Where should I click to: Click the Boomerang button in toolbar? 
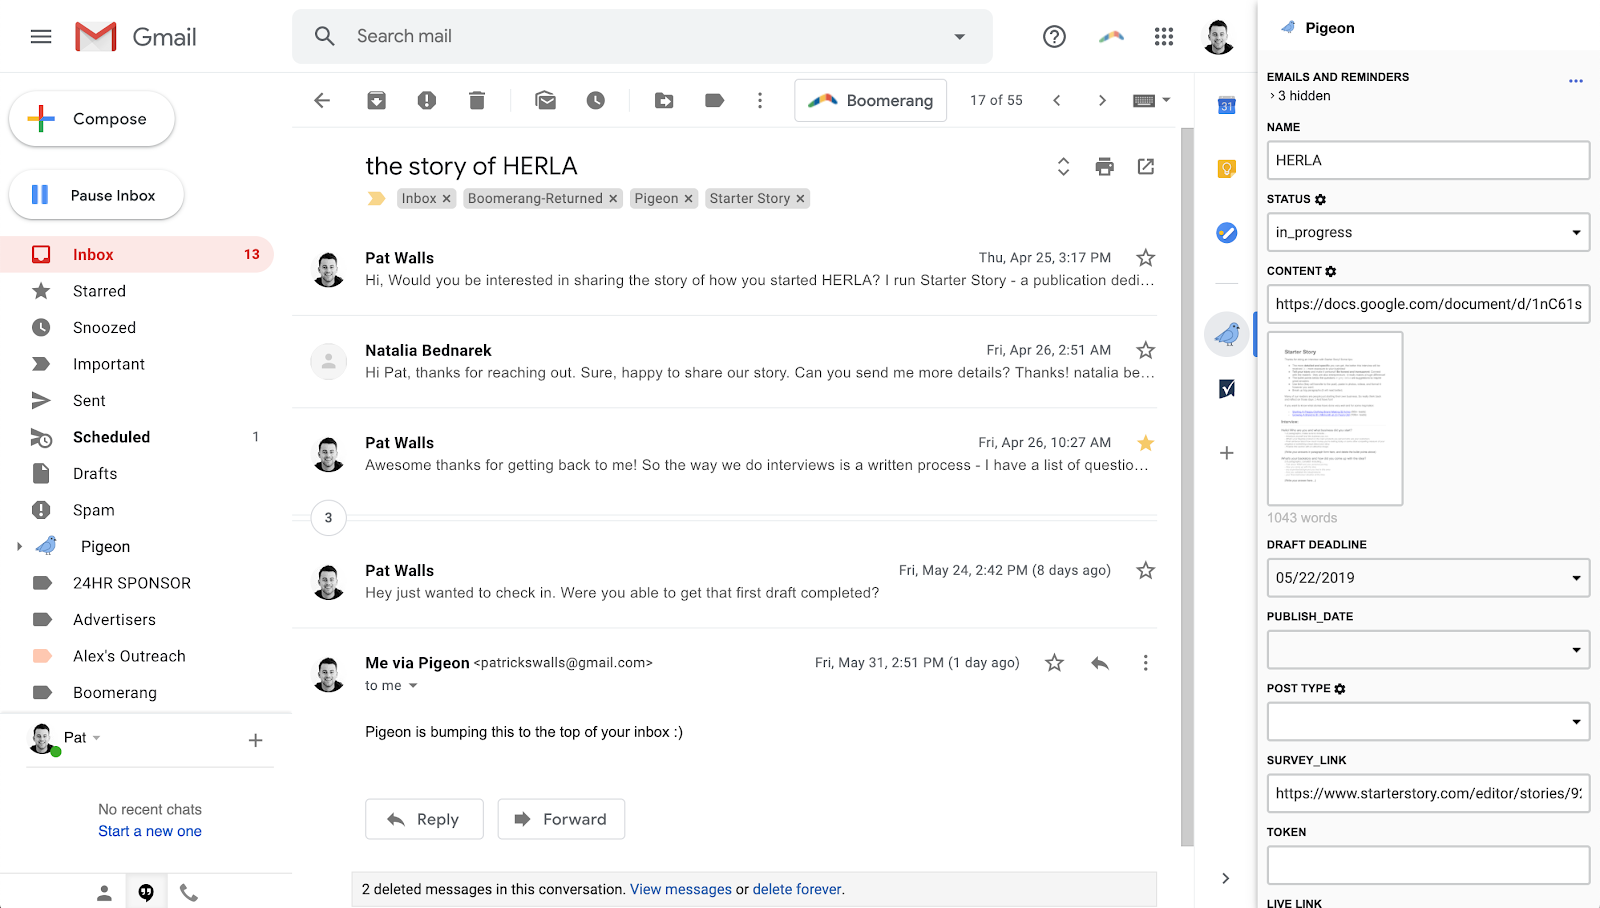[870, 100]
